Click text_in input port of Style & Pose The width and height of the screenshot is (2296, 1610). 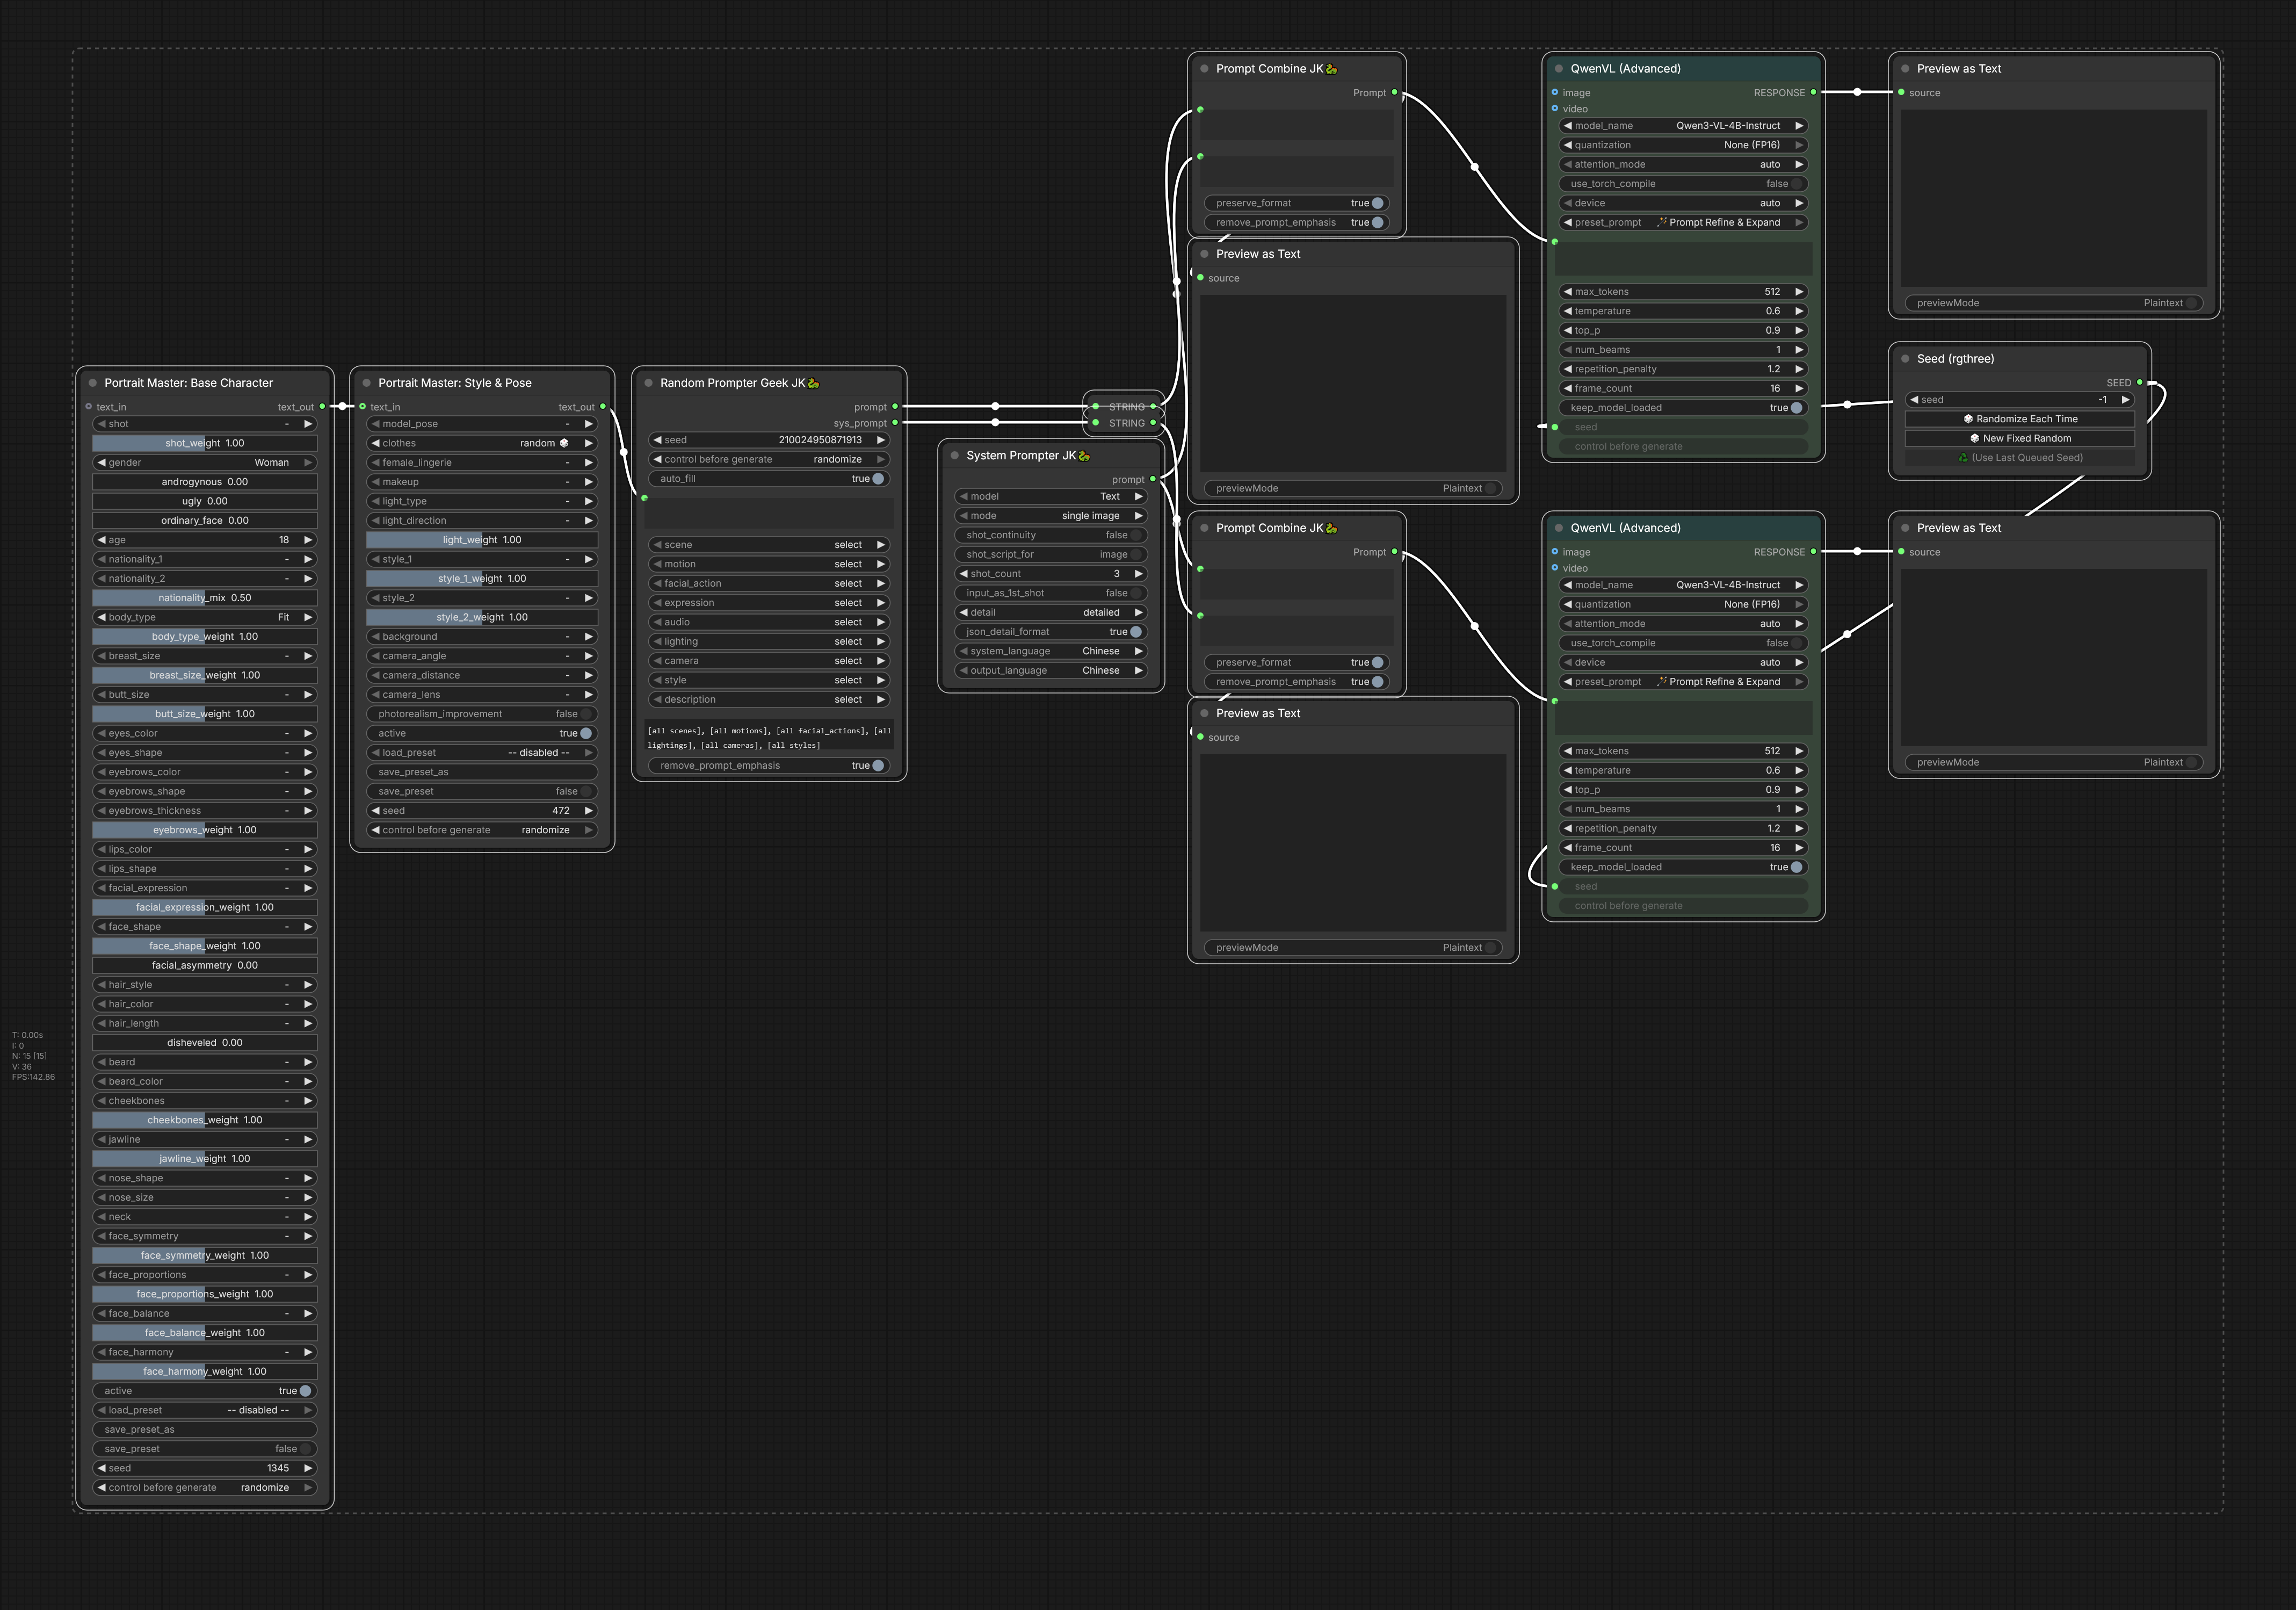[363, 407]
